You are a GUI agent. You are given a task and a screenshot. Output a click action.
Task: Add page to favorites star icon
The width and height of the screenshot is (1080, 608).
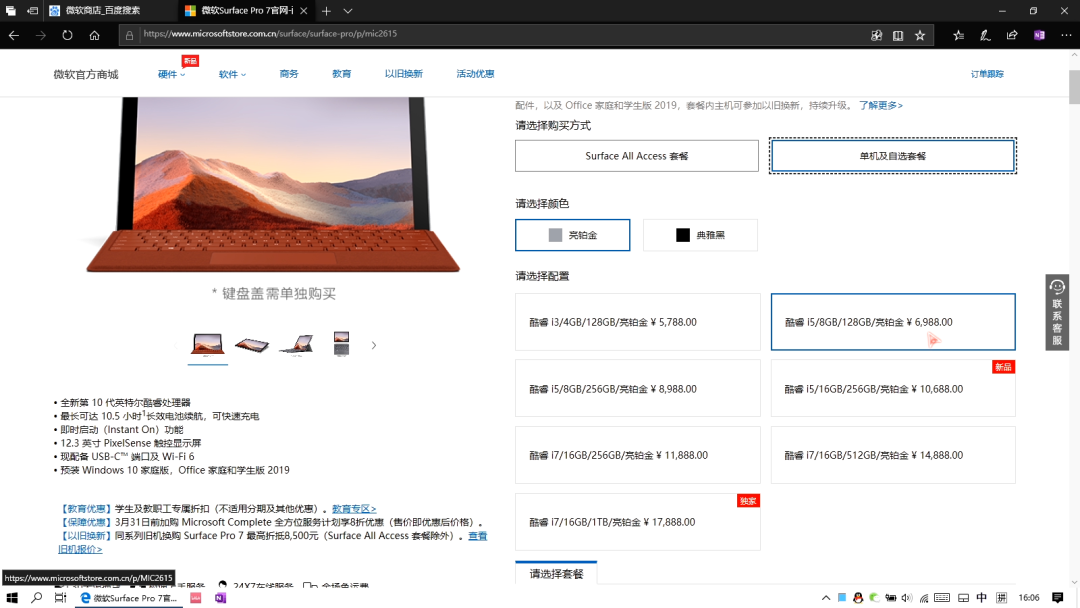pyautogui.click(x=920, y=35)
